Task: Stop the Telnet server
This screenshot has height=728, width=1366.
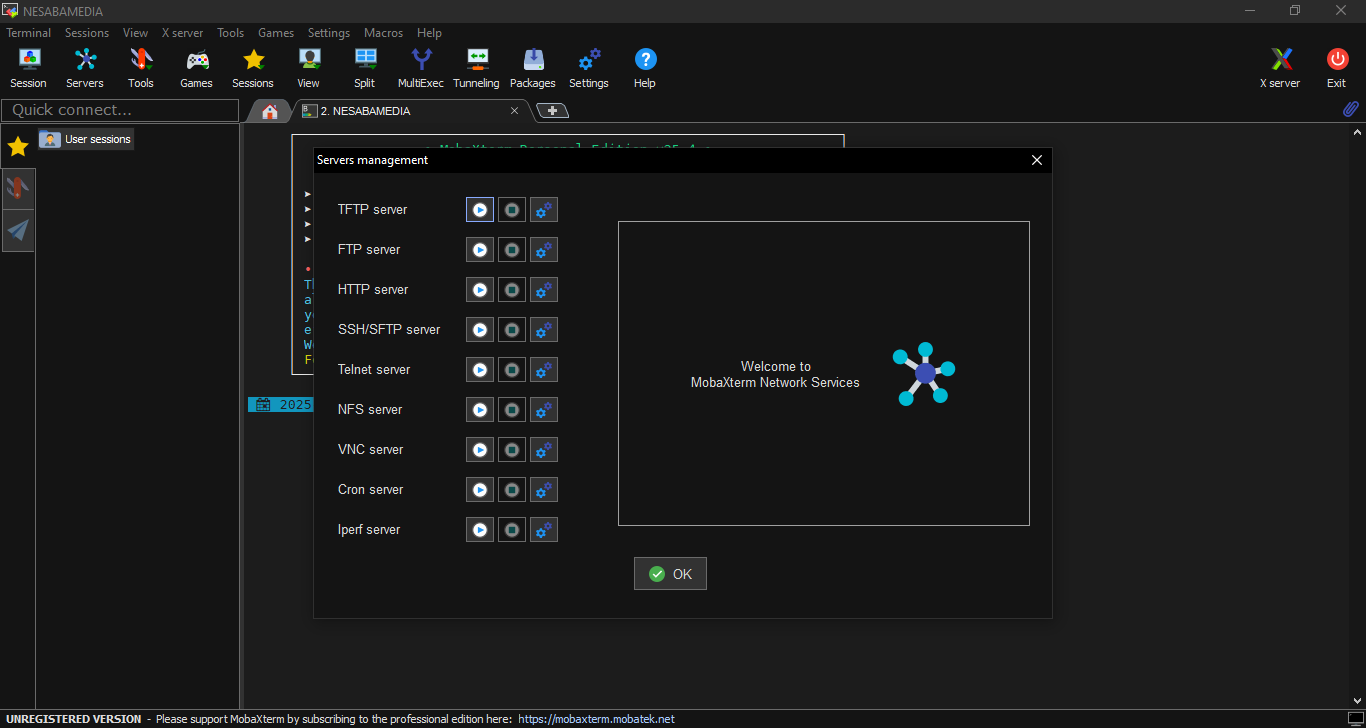Action: (x=512, y=370)
